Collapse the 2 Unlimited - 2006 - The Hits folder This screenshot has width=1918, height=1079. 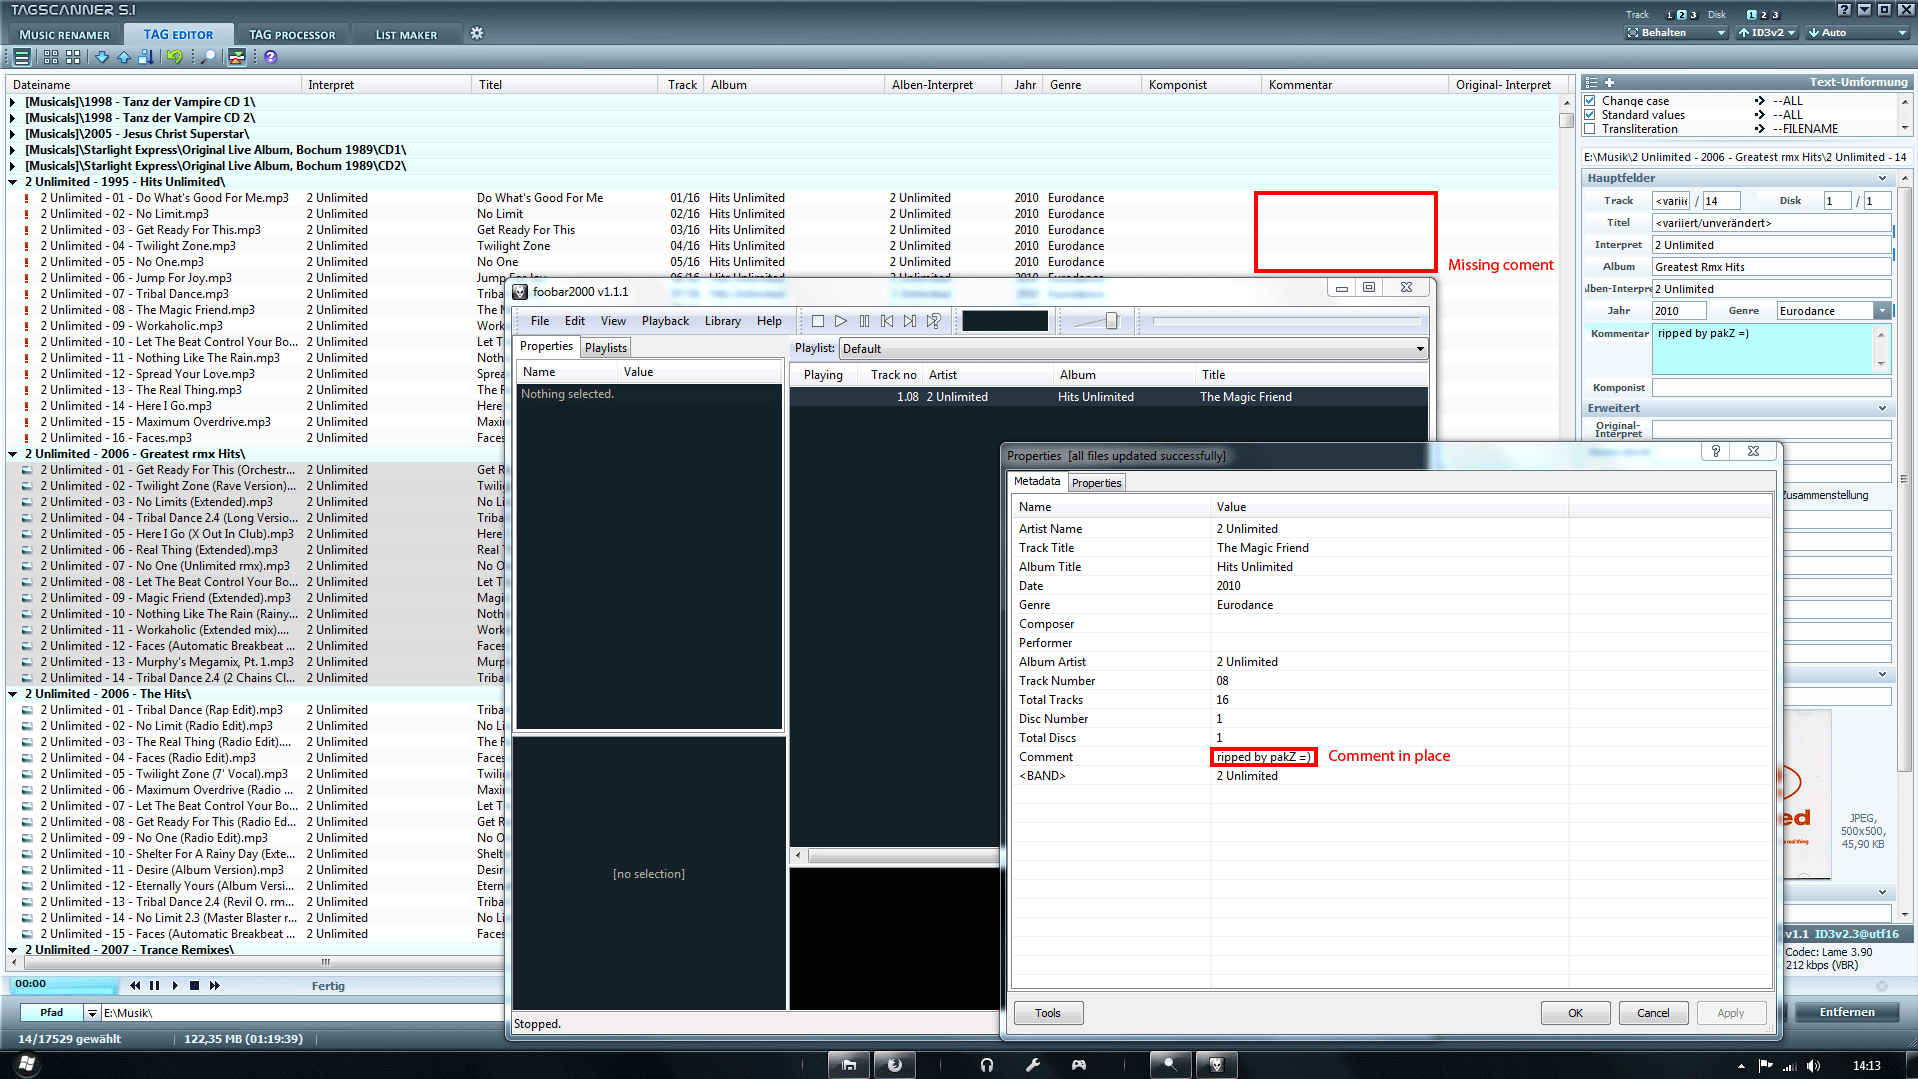13,694
